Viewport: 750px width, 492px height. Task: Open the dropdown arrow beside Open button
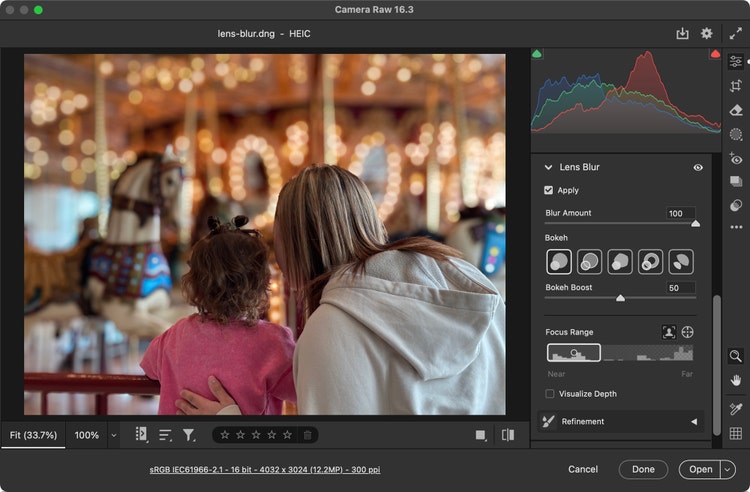pos(727,469)
